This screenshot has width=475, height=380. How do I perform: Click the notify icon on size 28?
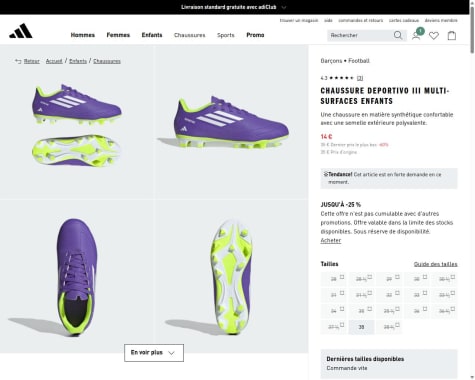click(342, 277)
